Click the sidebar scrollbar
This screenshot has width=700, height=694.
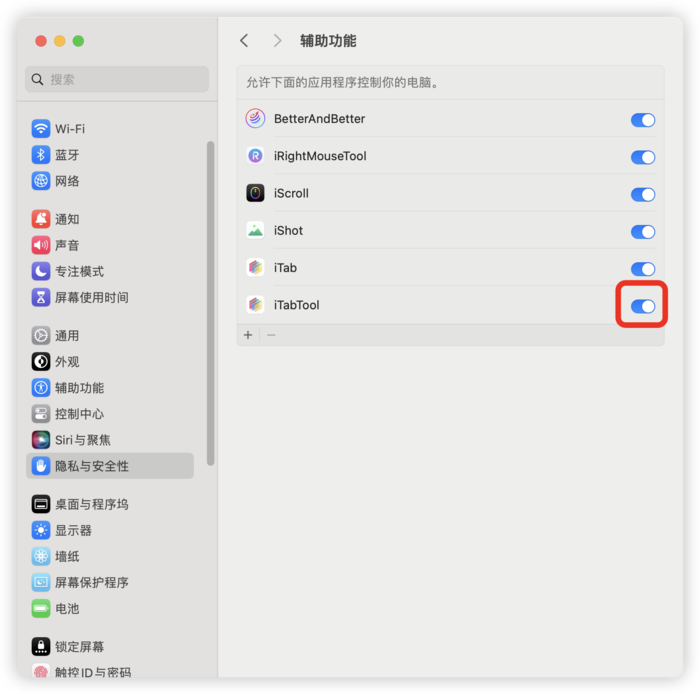[x=211, y=303]
